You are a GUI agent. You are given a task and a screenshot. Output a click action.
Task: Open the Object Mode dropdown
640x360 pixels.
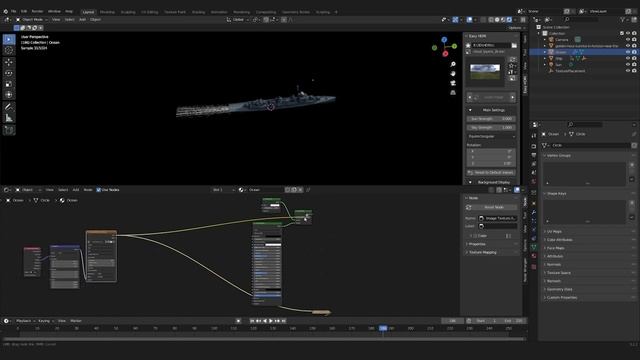click(32, 20)
